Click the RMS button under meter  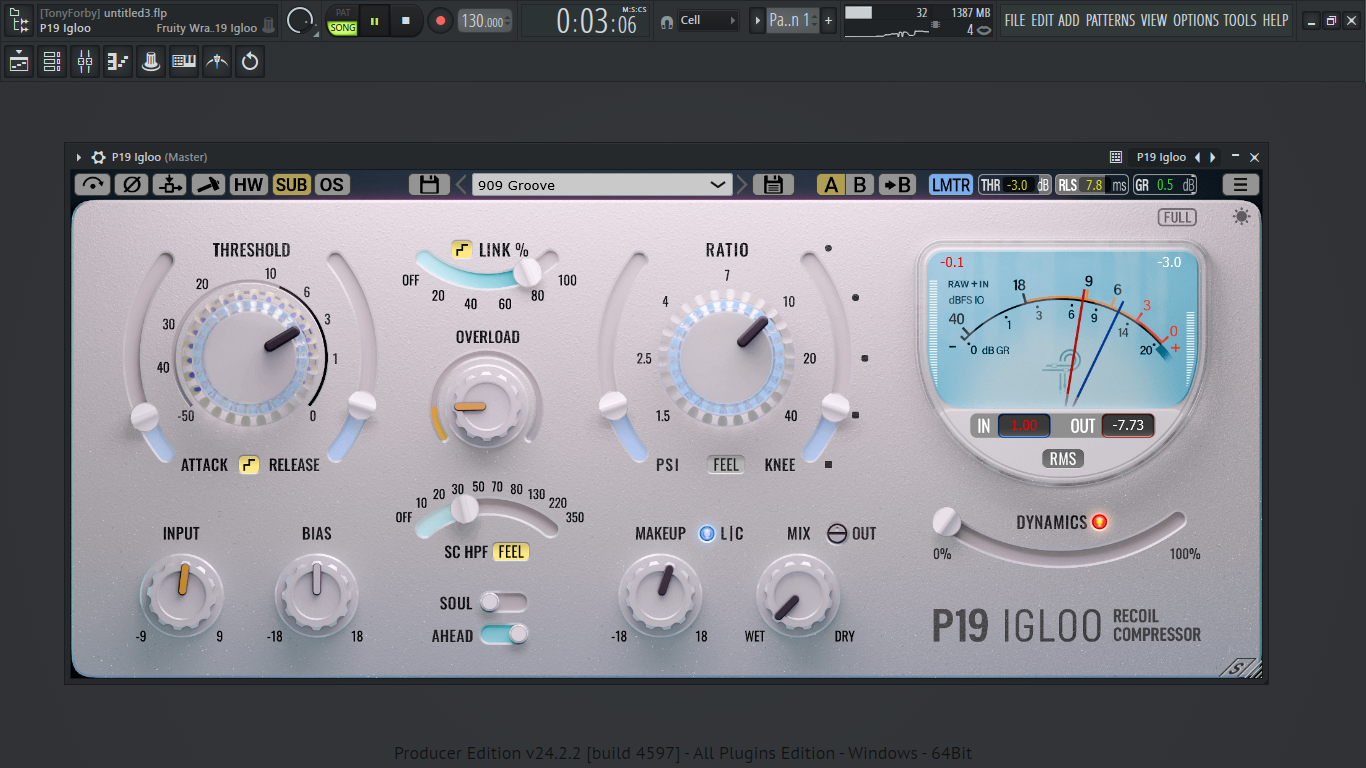point(1062,459)
